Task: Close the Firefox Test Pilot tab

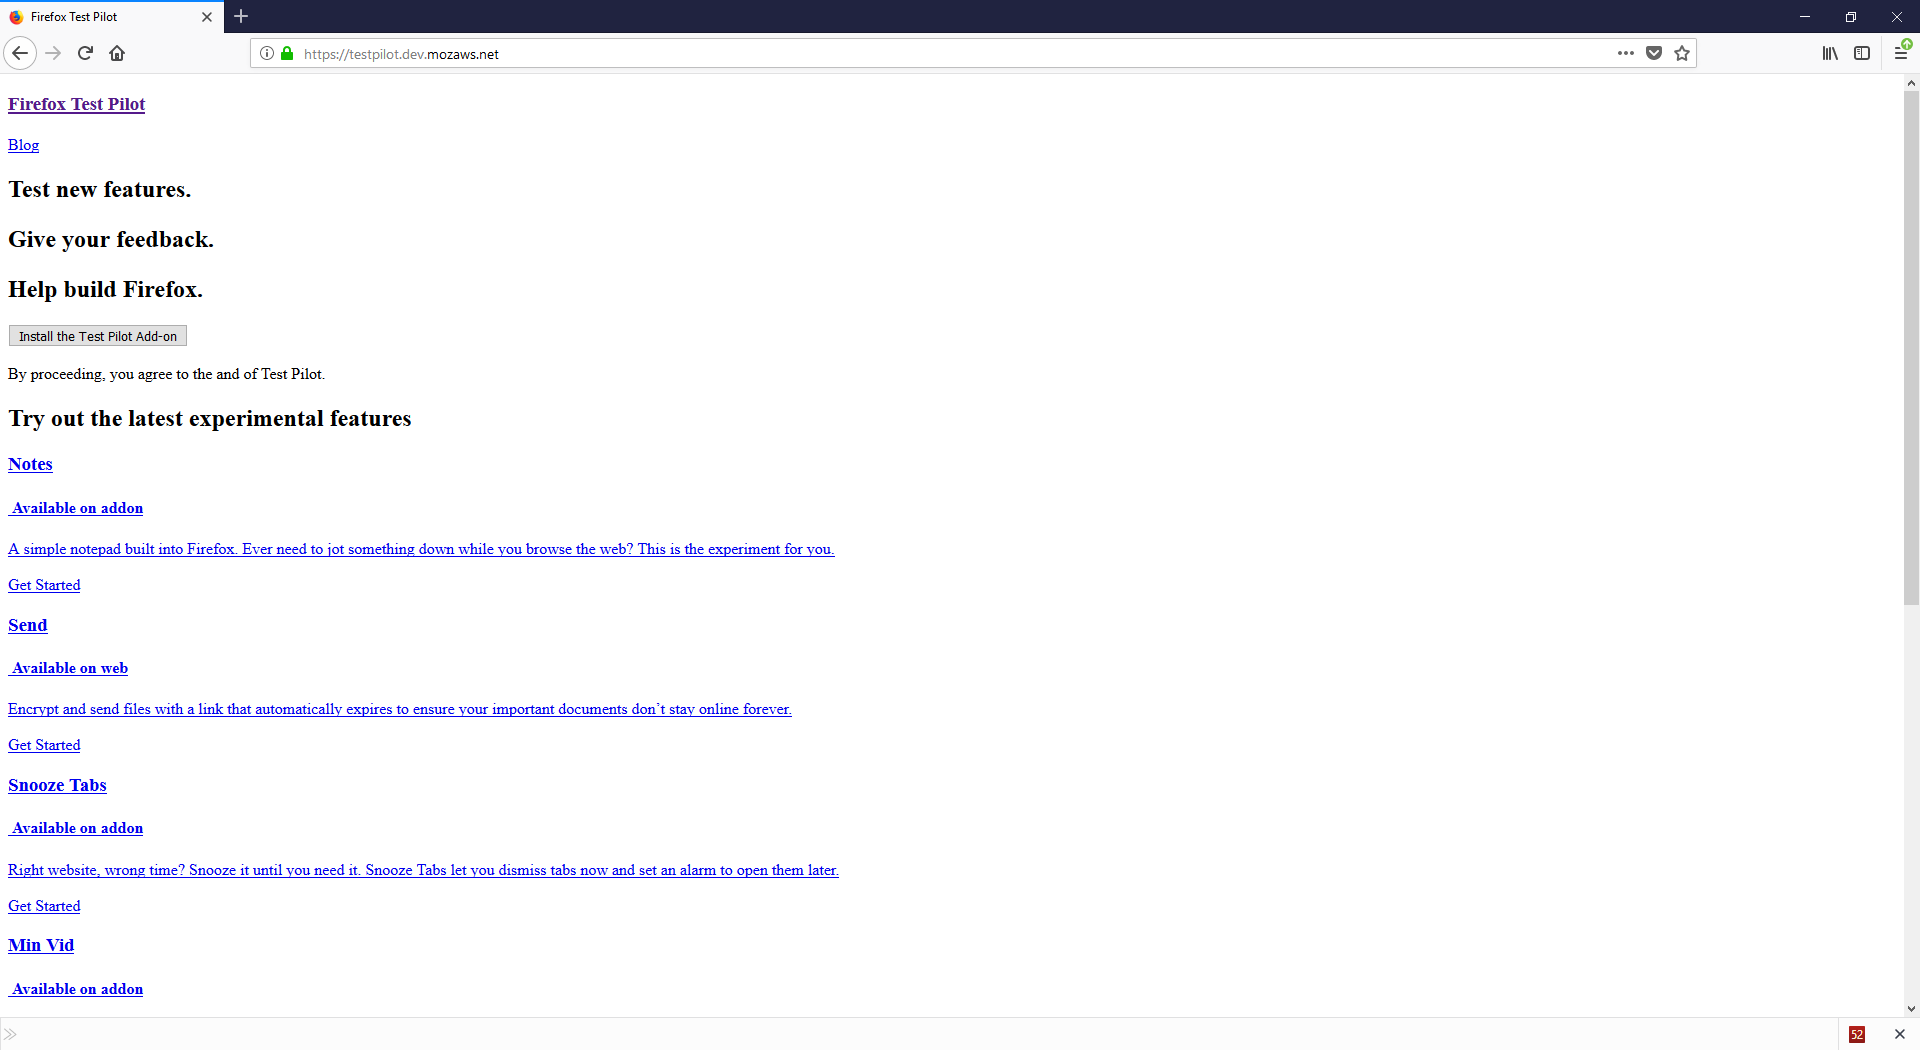Action: click(x=207, y=17)
